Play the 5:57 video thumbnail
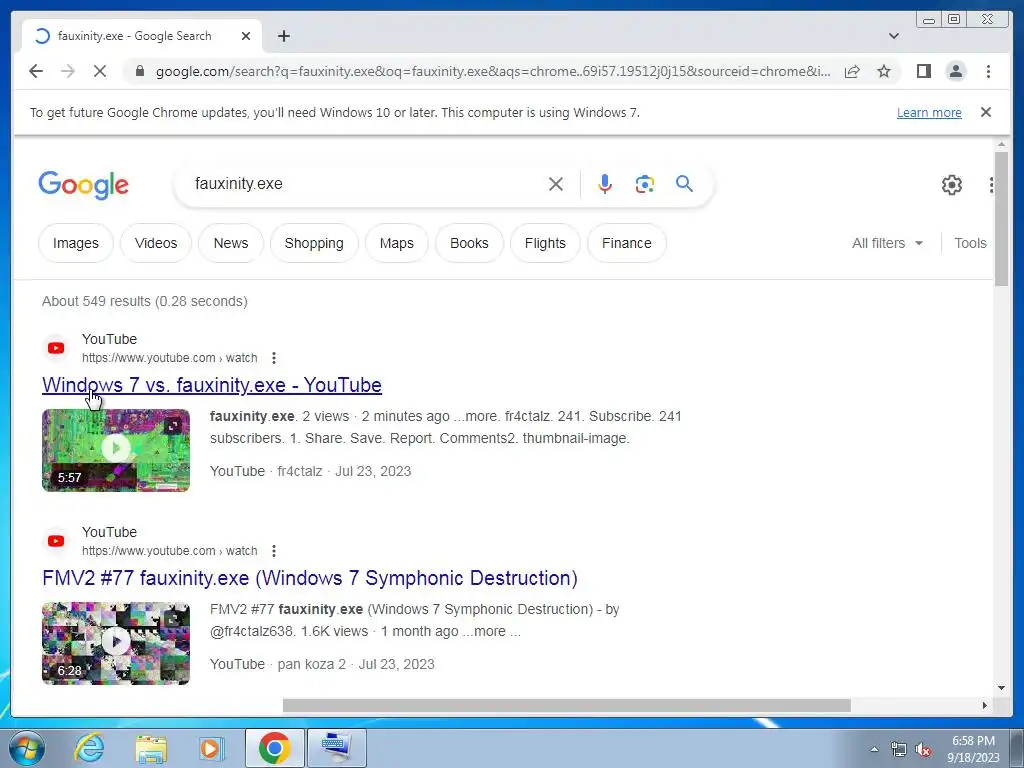This screenshot has height=768, width=1024. click(x=116, y=450)
